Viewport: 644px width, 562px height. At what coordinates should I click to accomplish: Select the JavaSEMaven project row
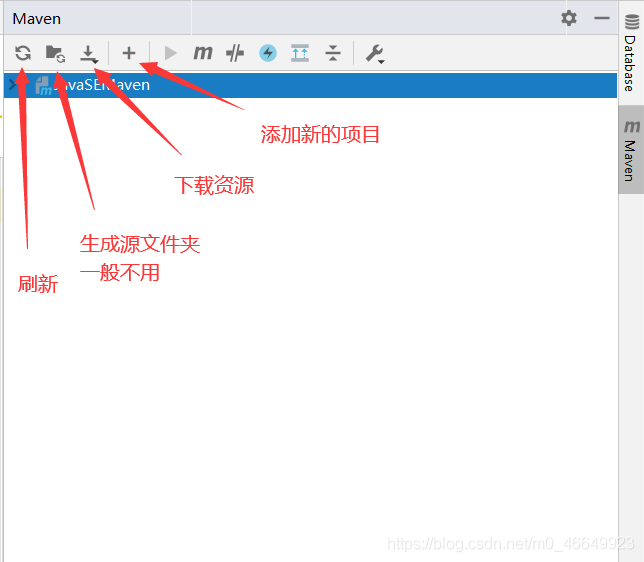coord(310,85)
